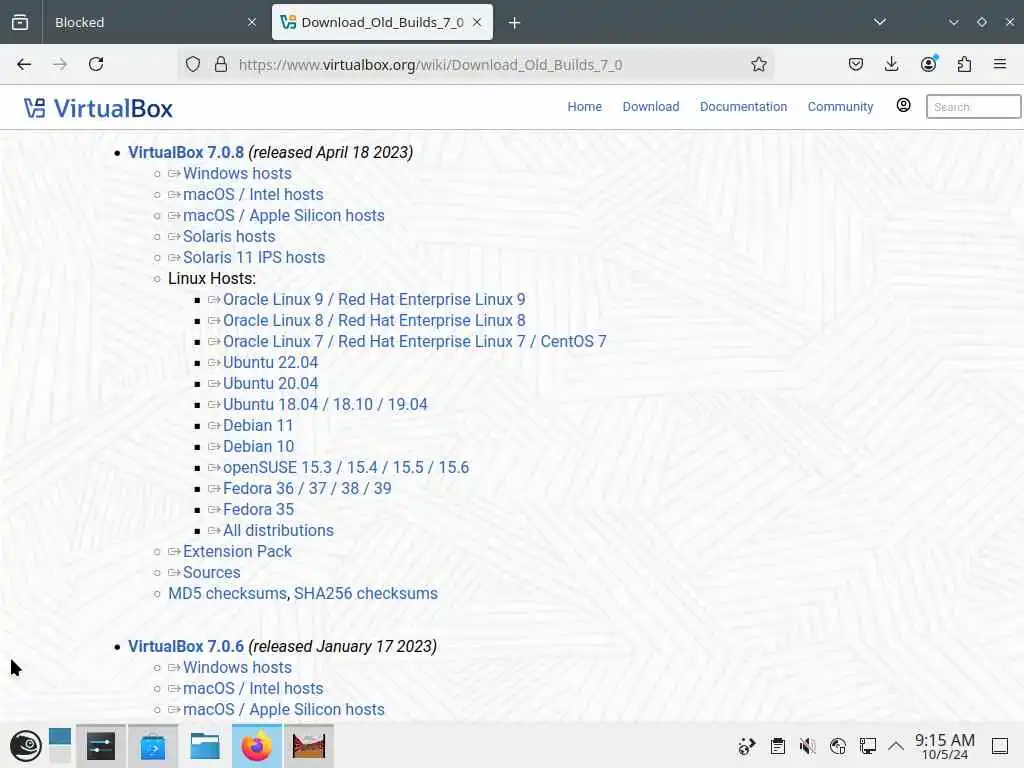
Task: Click the Firefox taskbar icon
Action: pos(257,746)
